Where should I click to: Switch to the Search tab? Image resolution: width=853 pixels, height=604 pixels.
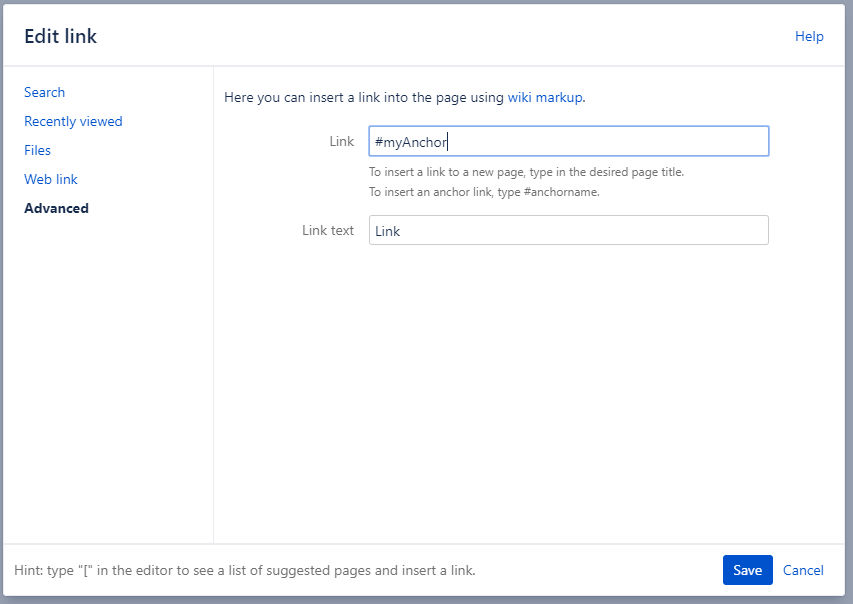(44, 92)
